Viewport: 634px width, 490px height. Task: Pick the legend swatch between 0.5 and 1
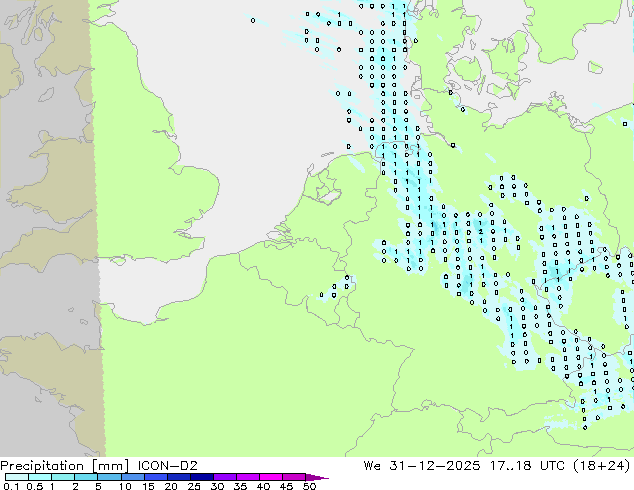(40, 477)
